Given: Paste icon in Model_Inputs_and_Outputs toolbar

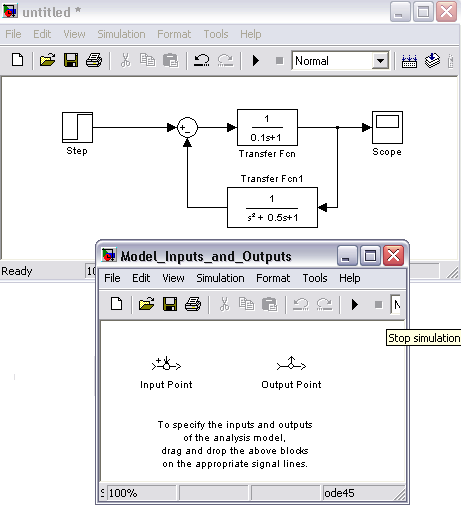Looking at the screenshot, I should 269,305.
